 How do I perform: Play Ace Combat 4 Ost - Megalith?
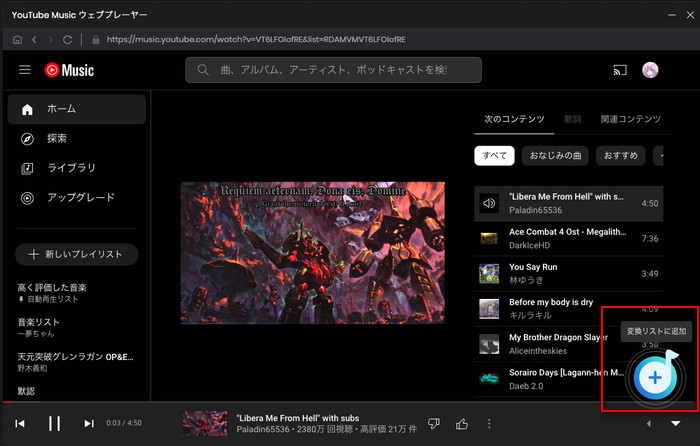(569, 238)
